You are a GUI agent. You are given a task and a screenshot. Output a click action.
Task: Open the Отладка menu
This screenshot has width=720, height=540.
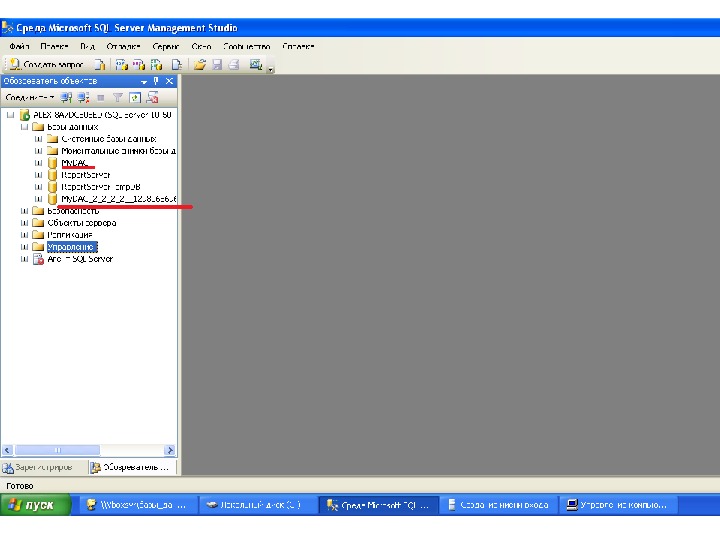click(123, 46)
